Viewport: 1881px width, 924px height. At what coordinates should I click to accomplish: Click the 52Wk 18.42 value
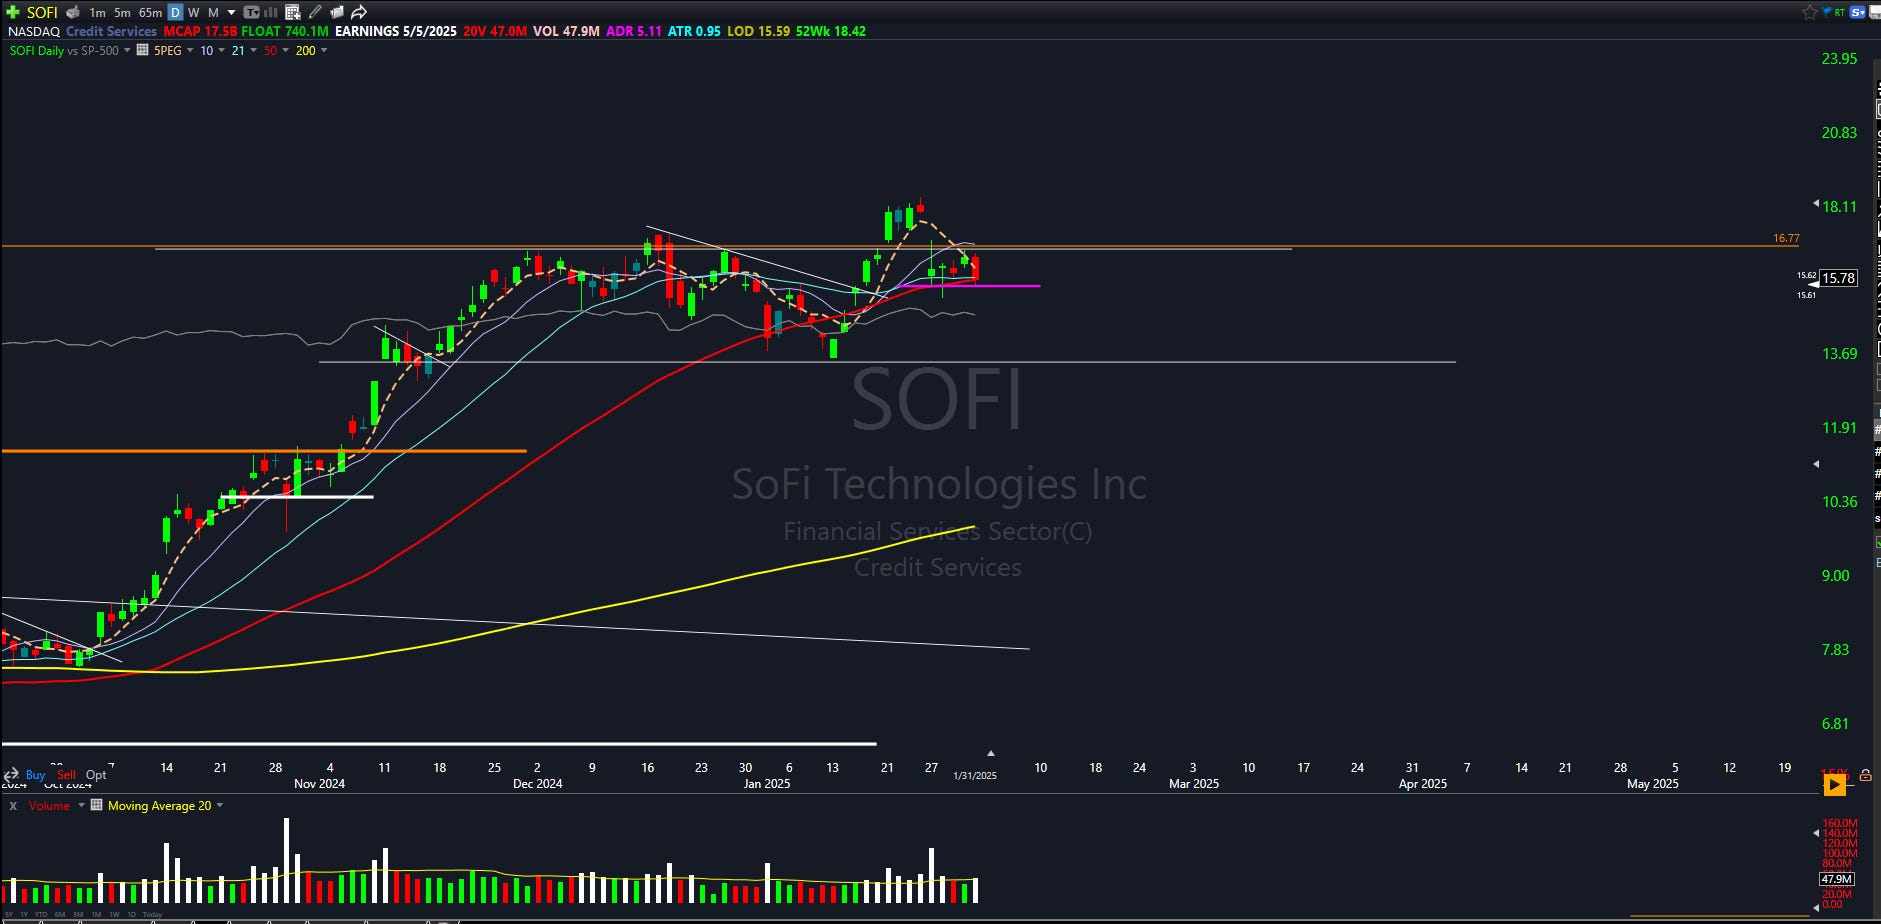[831, 31]
